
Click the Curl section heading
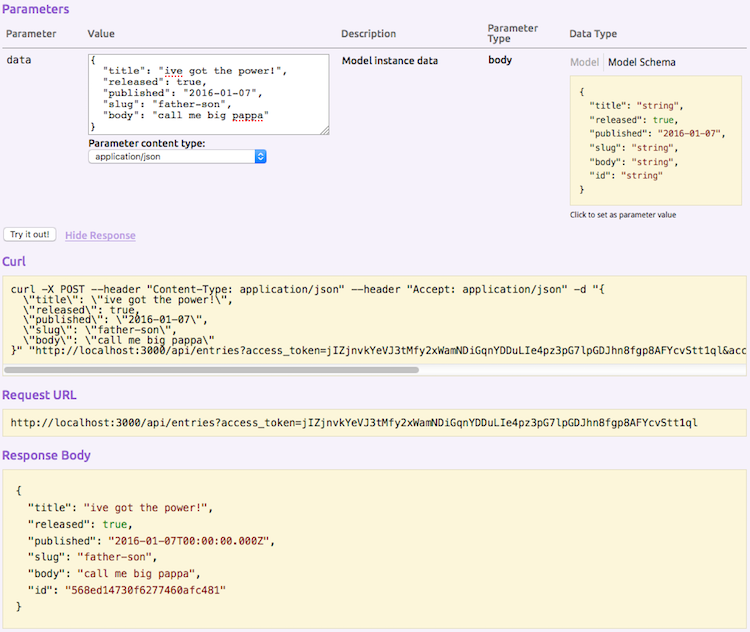pos(14,262)
